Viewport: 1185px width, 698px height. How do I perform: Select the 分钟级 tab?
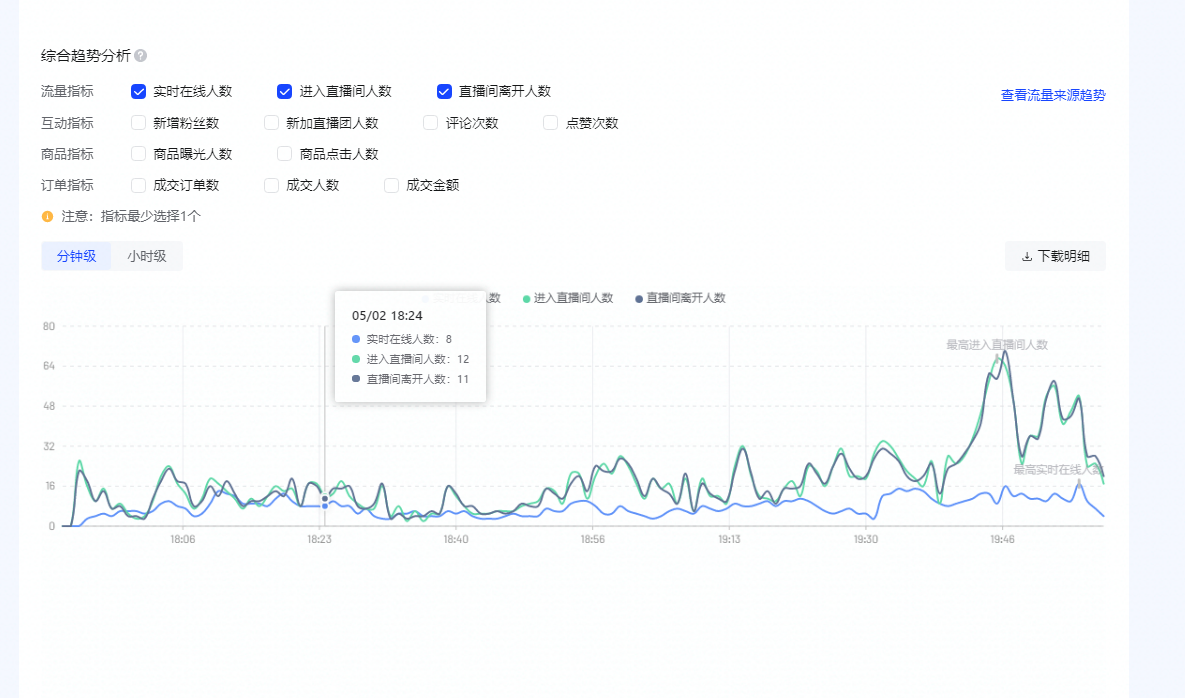coord(76,255)
